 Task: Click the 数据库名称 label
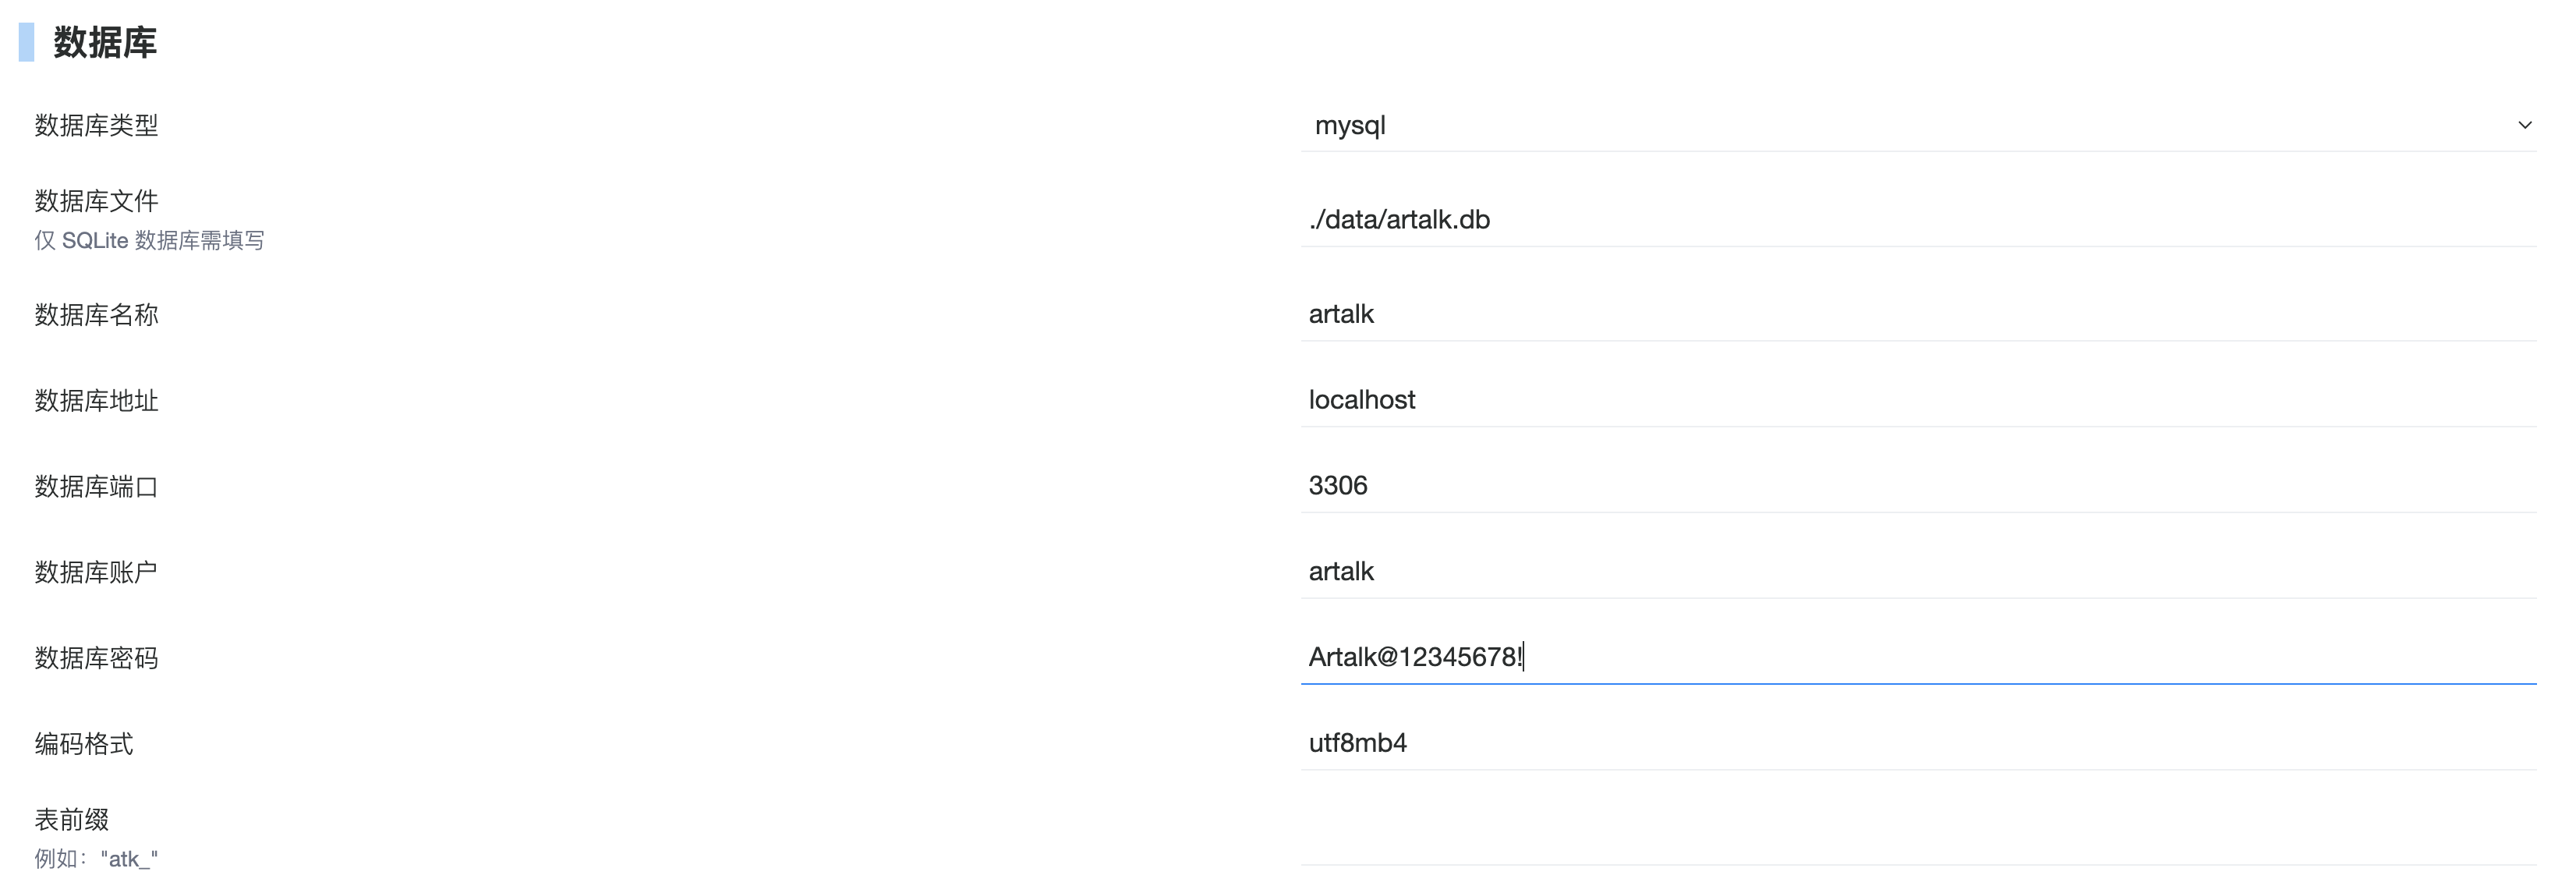pos(96,315)
